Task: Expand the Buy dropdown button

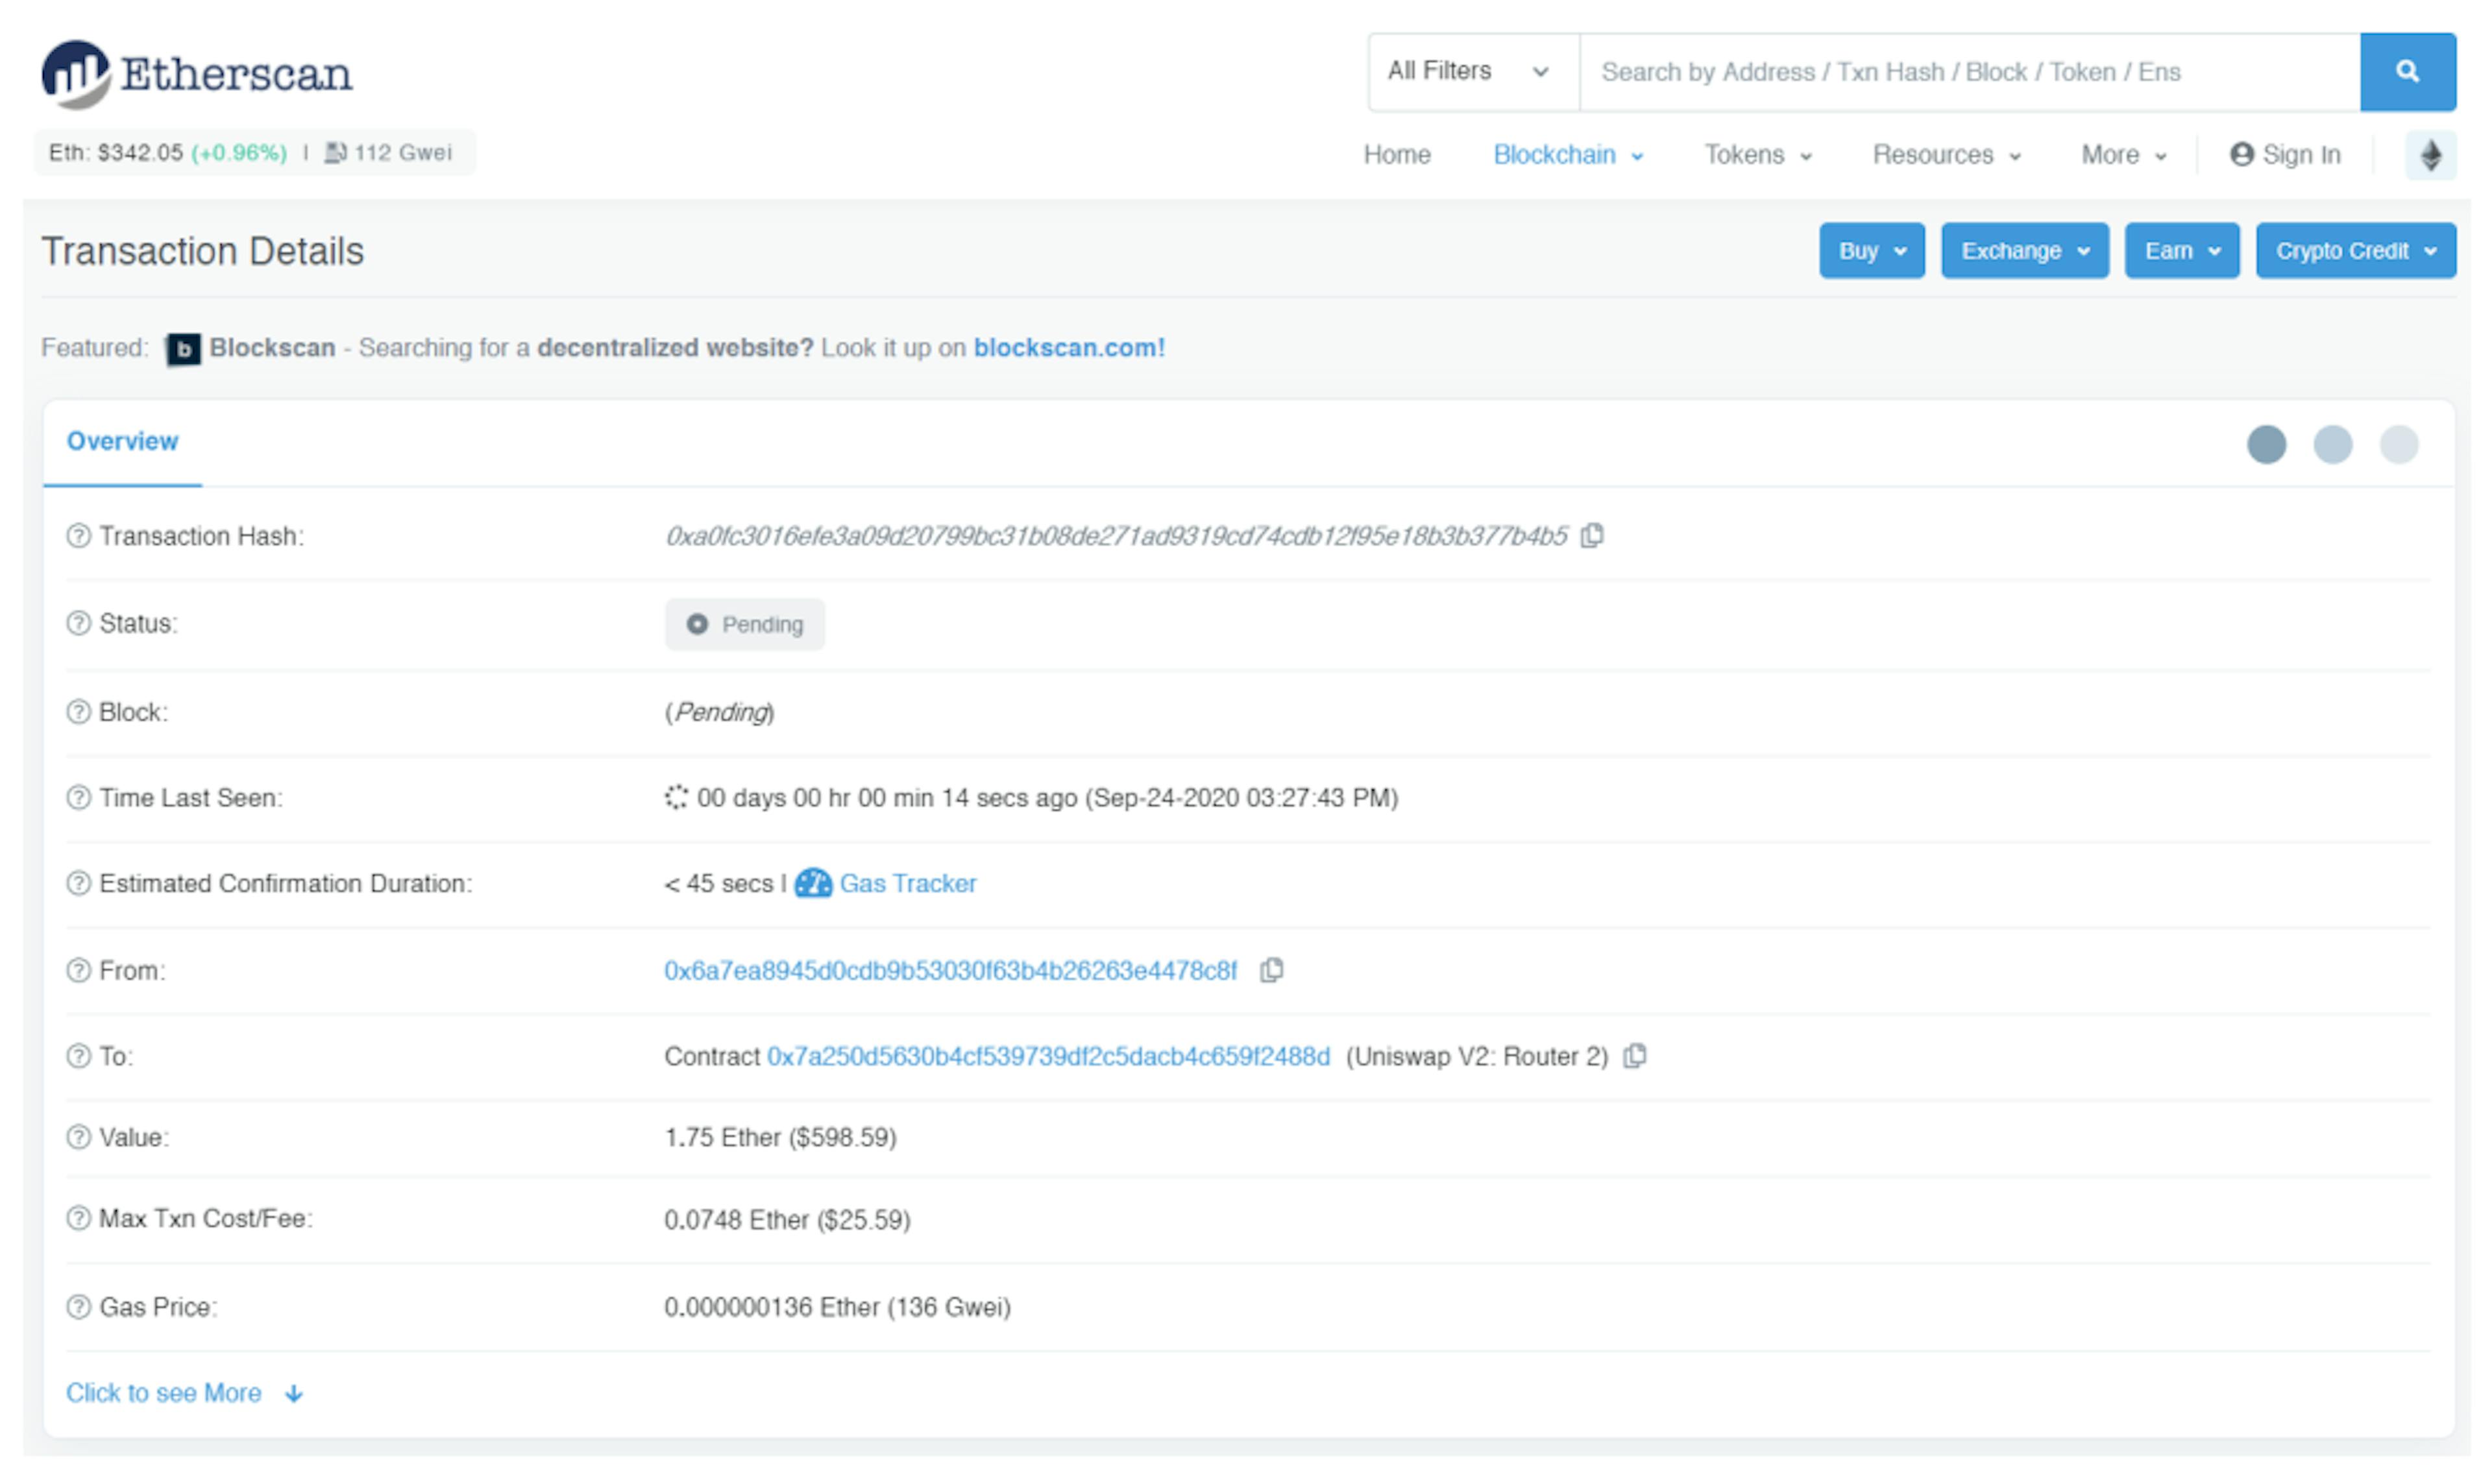Action: (1871, 251)
